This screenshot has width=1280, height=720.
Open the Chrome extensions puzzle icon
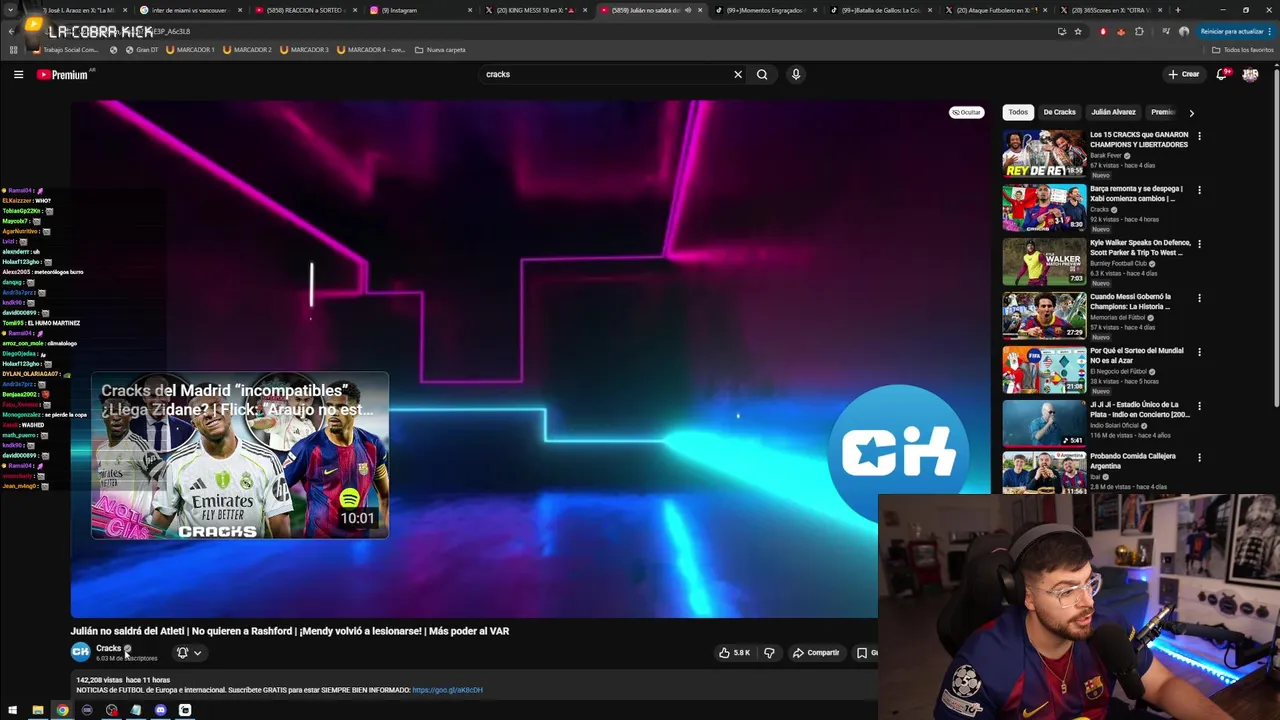1139,31
